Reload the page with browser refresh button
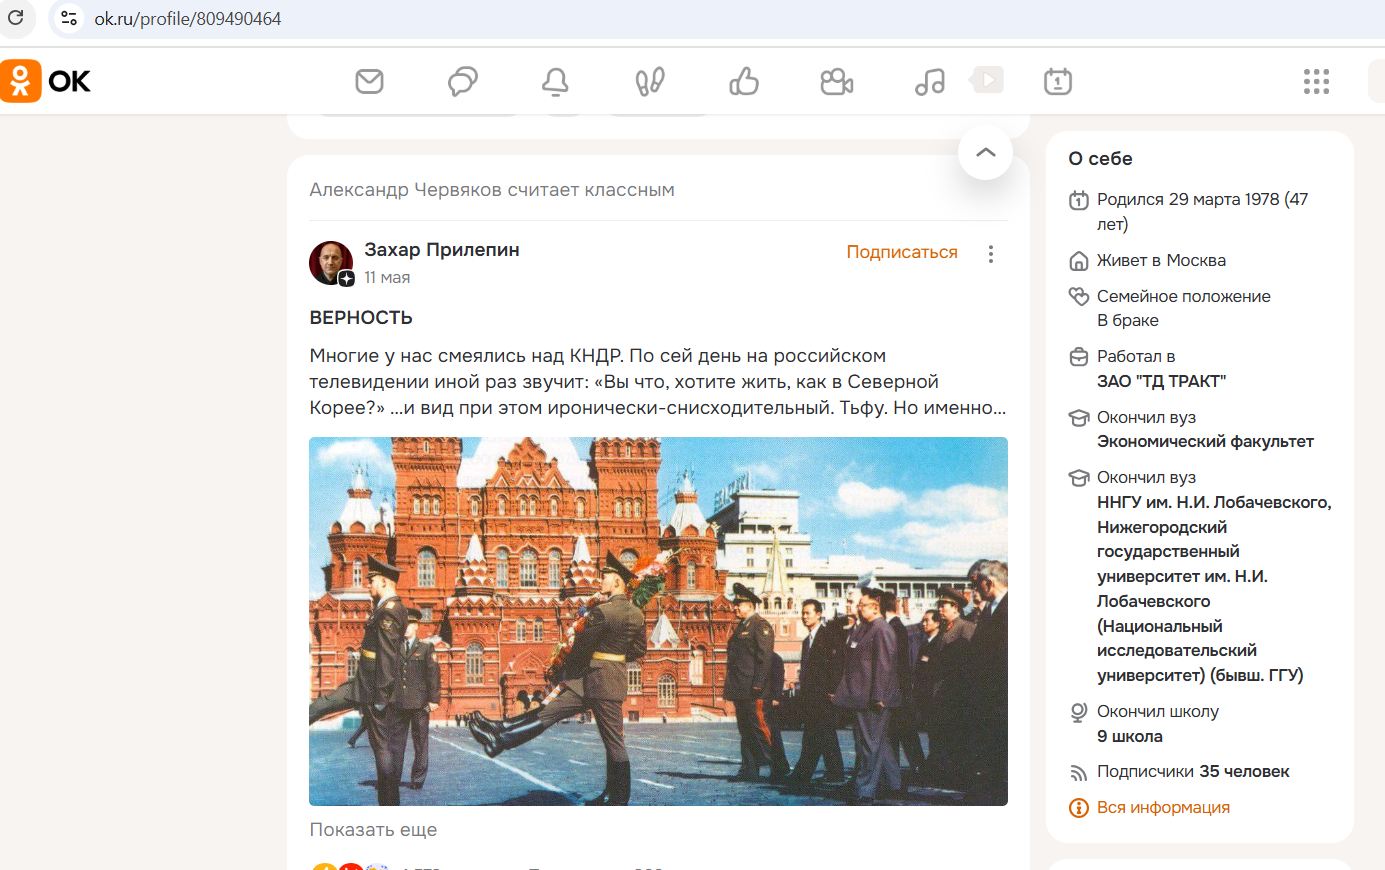Screen dimensions: 1385x870 (x=16, y=18)
